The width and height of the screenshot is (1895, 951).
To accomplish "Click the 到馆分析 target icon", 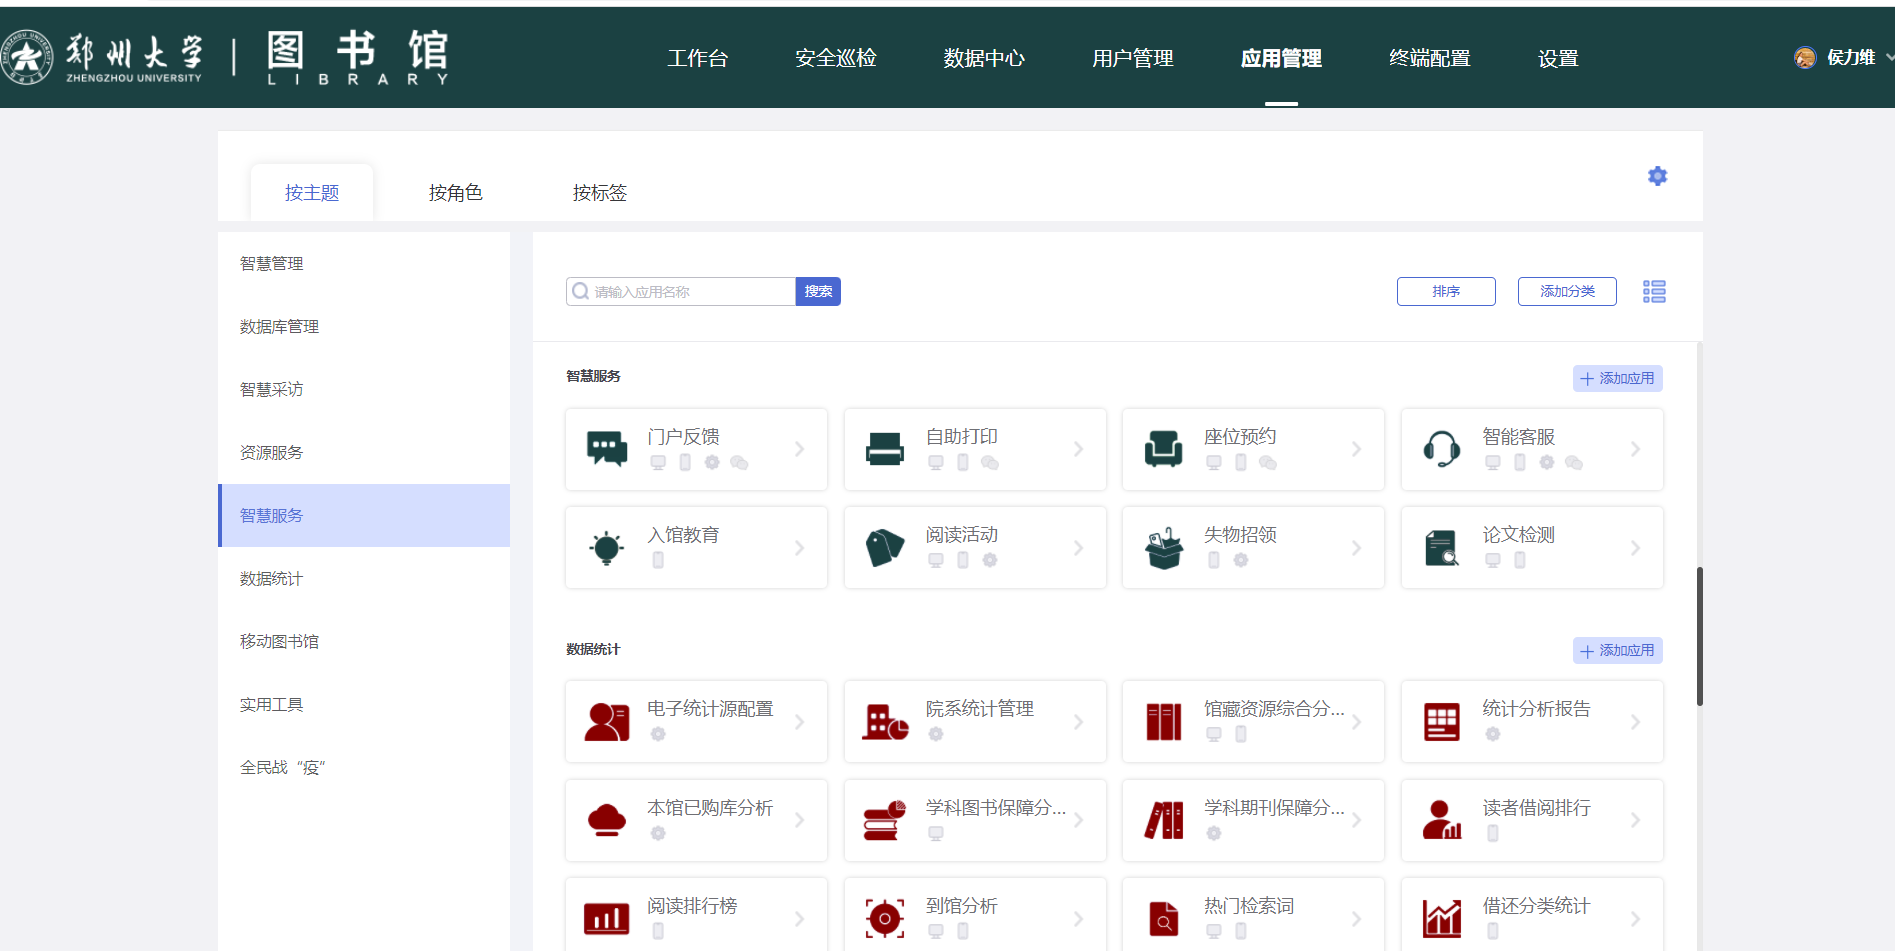I will (885, 918).
